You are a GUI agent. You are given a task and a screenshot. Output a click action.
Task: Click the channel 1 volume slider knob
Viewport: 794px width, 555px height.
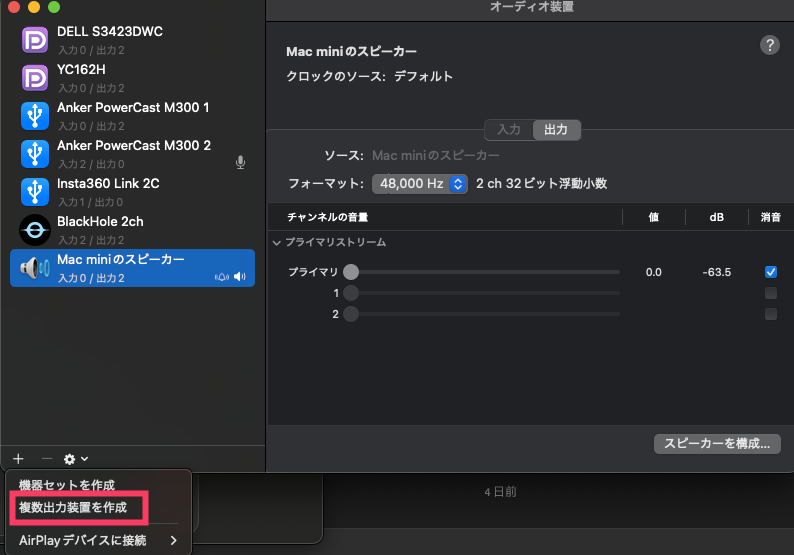point(351,293)
